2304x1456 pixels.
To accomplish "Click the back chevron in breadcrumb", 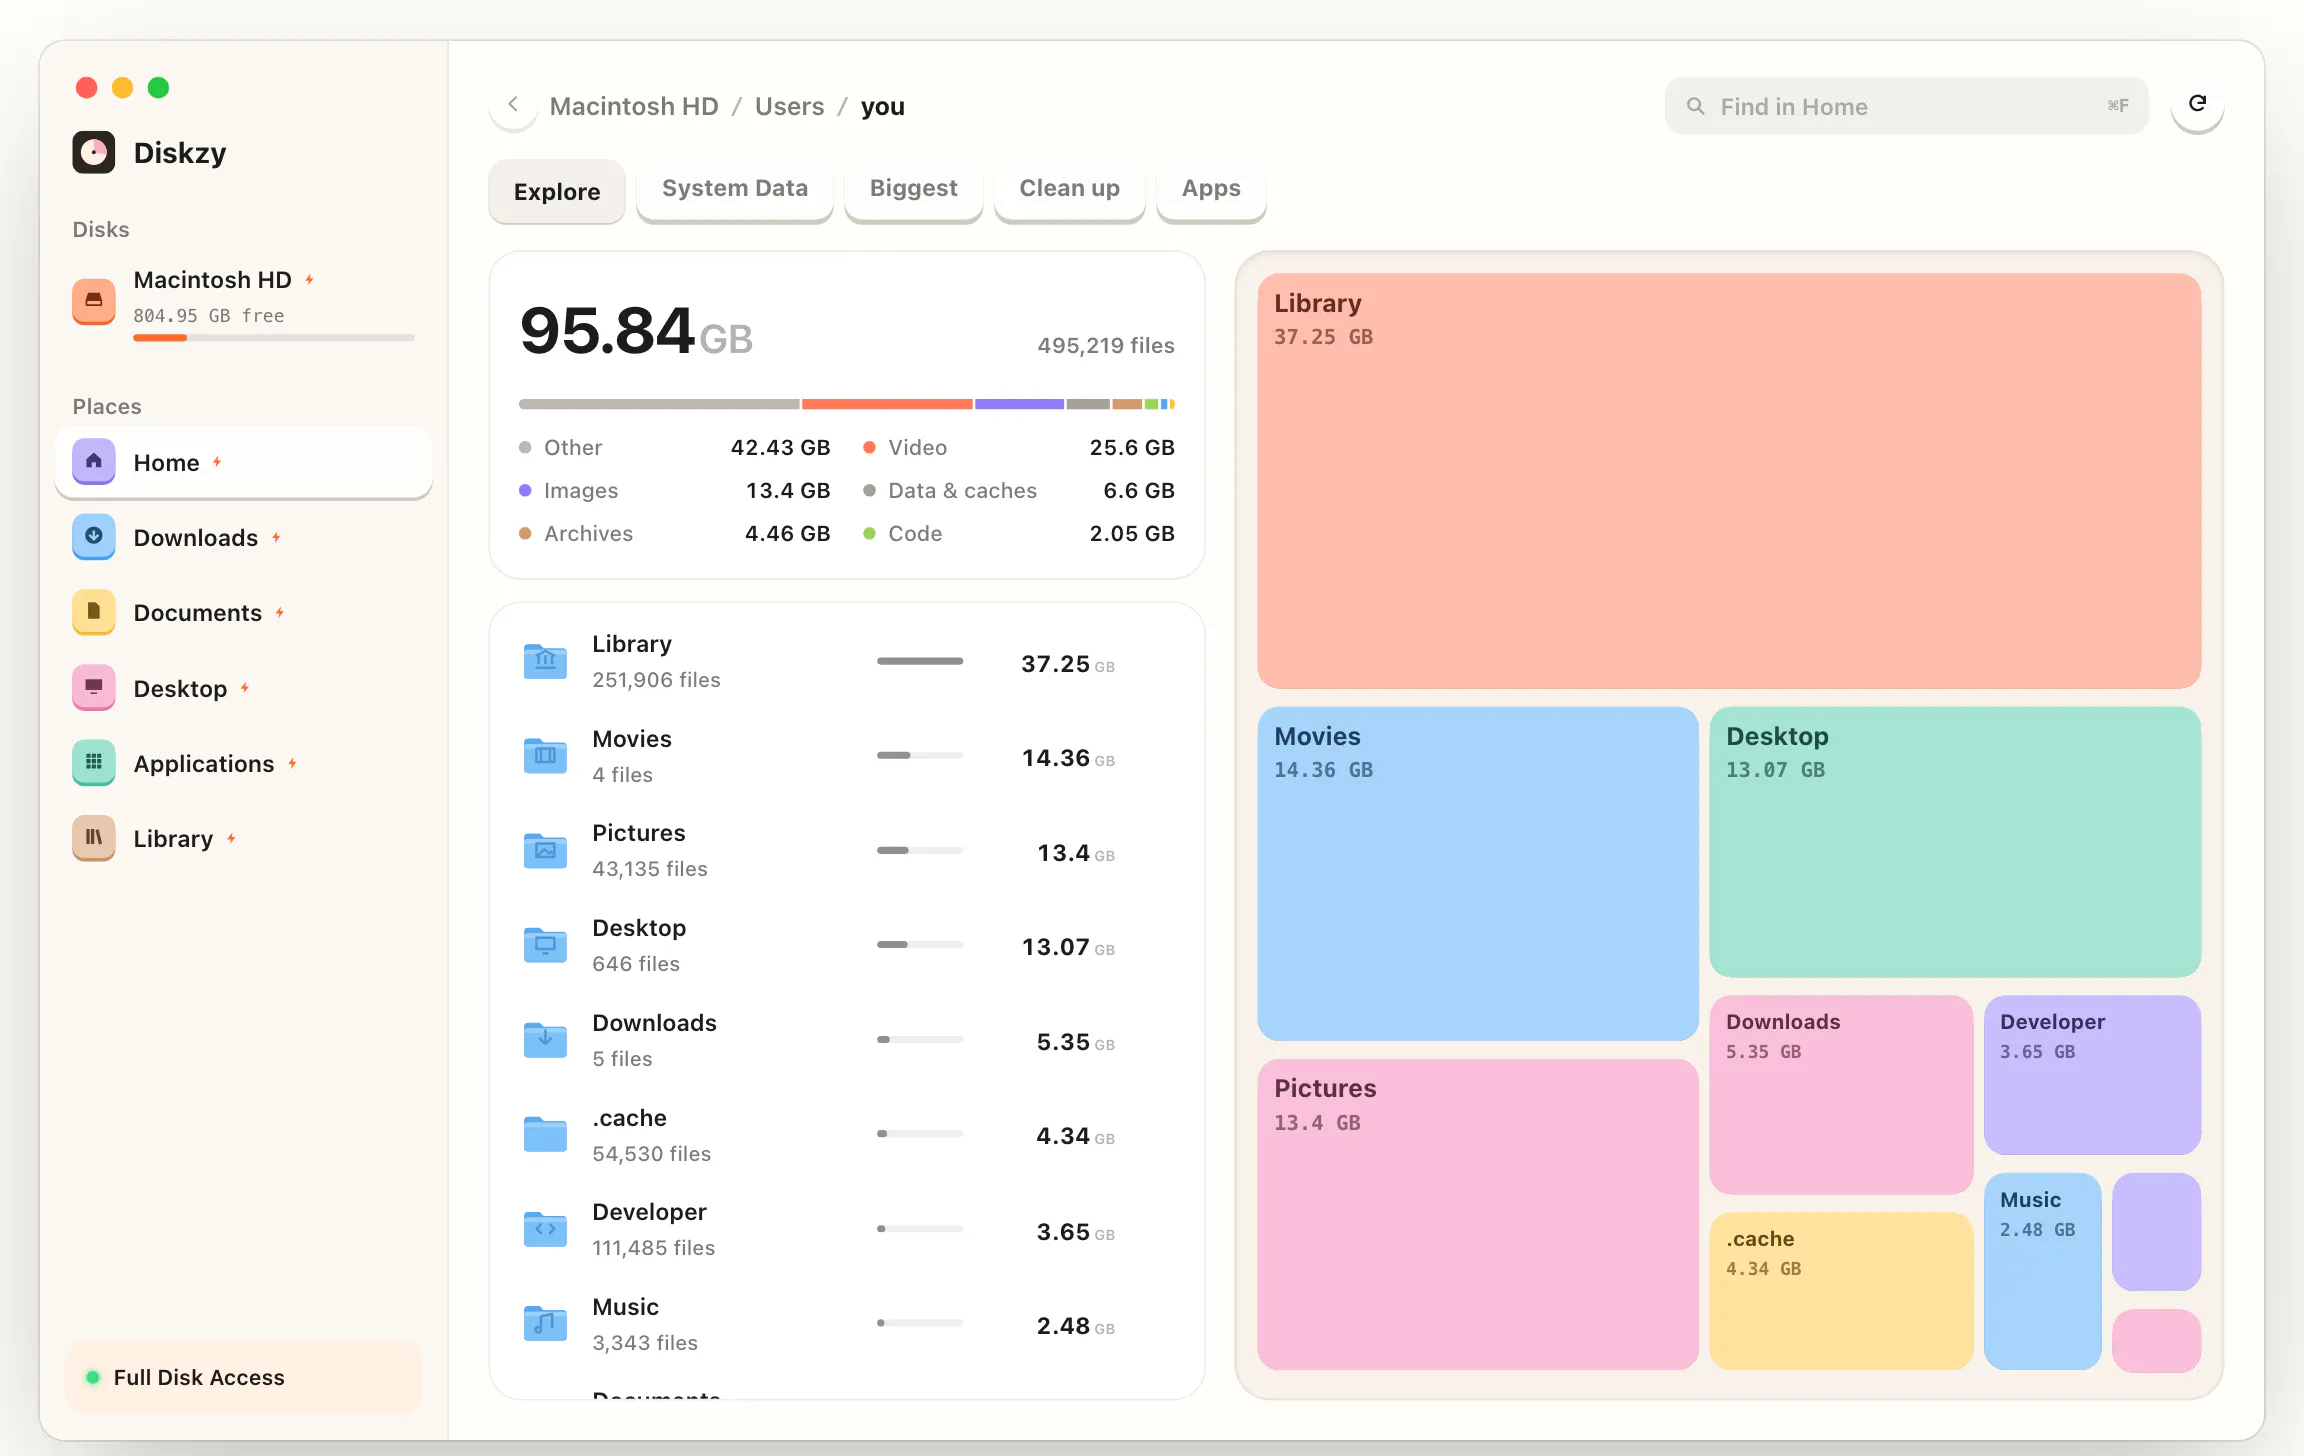I will 513,105.
